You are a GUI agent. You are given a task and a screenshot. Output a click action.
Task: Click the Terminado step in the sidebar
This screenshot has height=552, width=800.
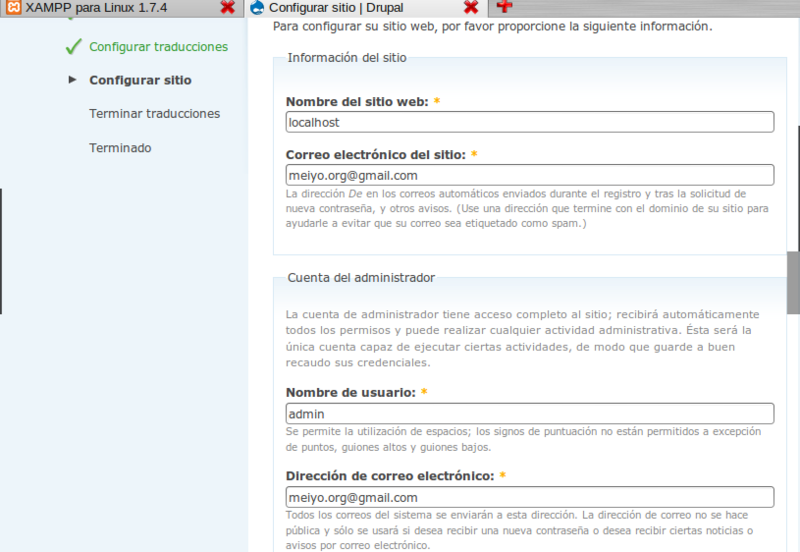[120, 148]
